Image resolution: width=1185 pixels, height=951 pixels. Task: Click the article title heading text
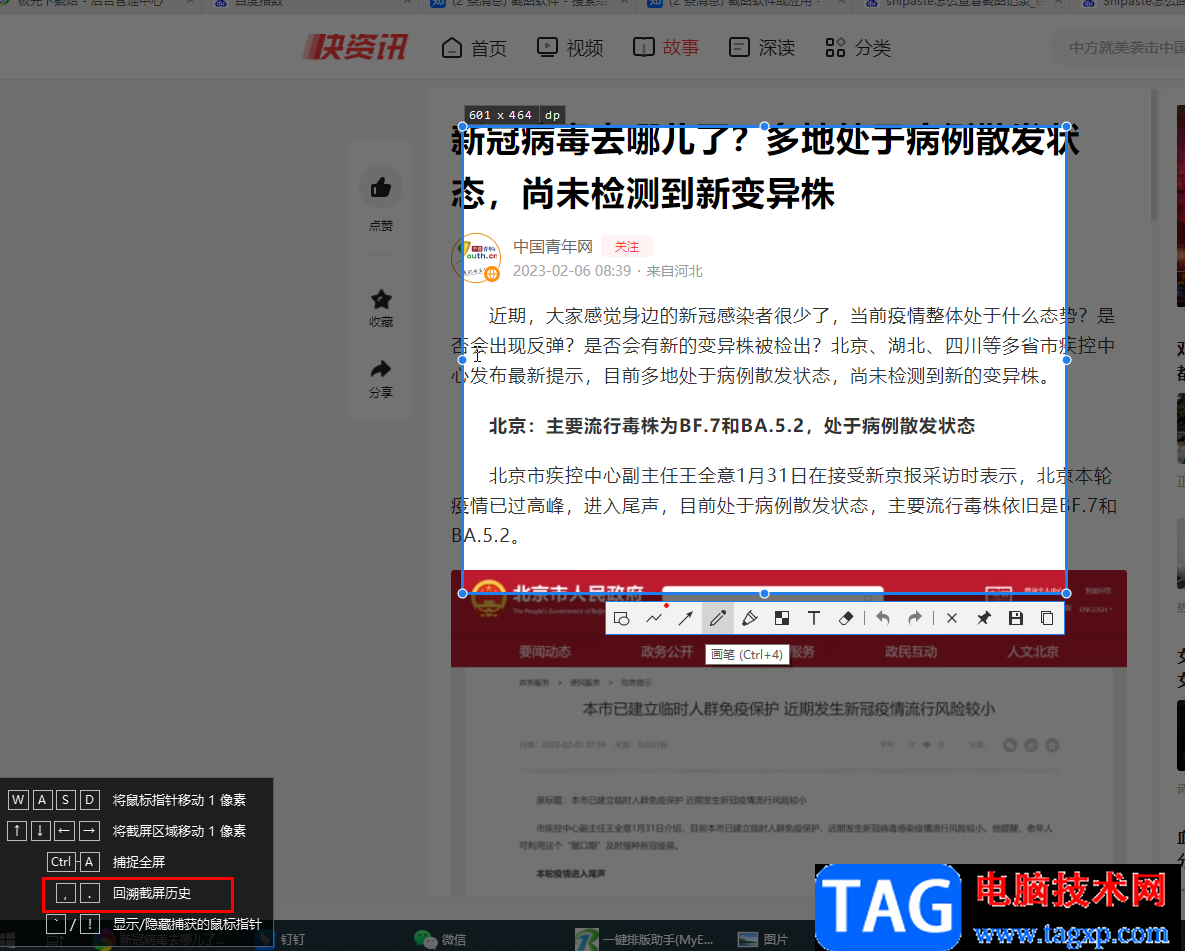tap(765, 167)
